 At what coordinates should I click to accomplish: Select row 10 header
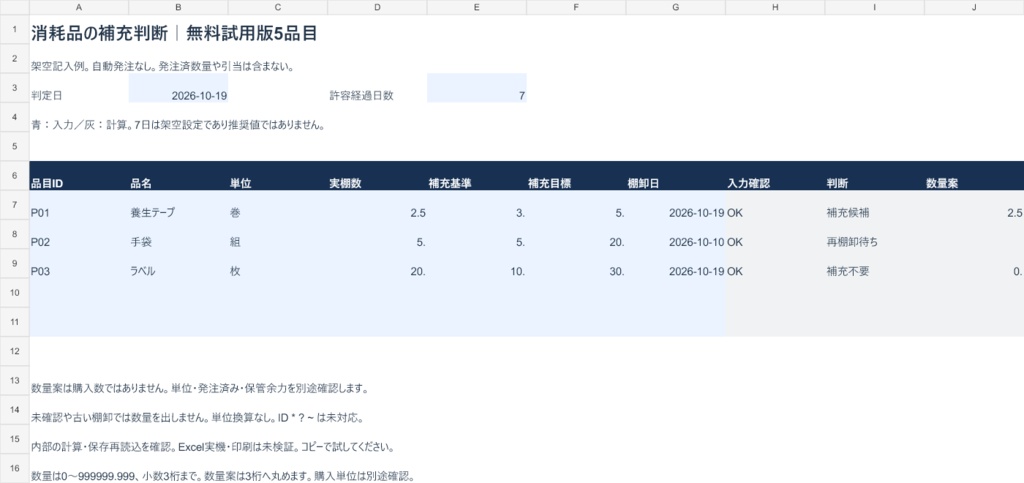point(14,292)
